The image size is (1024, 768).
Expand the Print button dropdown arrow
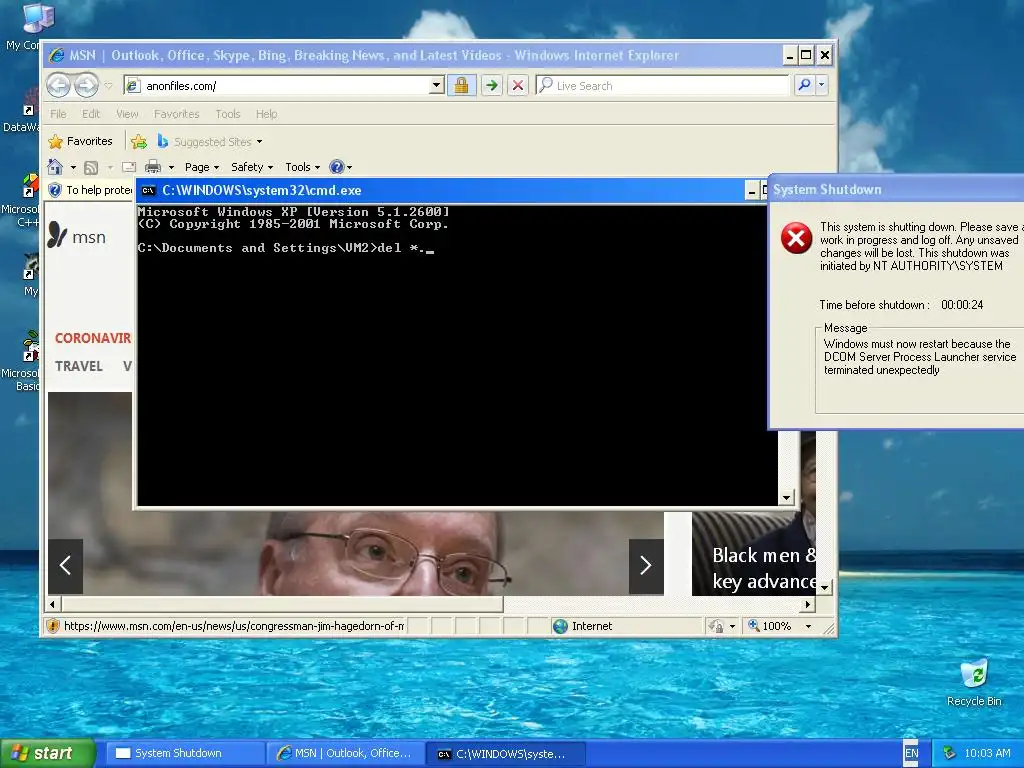(171, 168)
